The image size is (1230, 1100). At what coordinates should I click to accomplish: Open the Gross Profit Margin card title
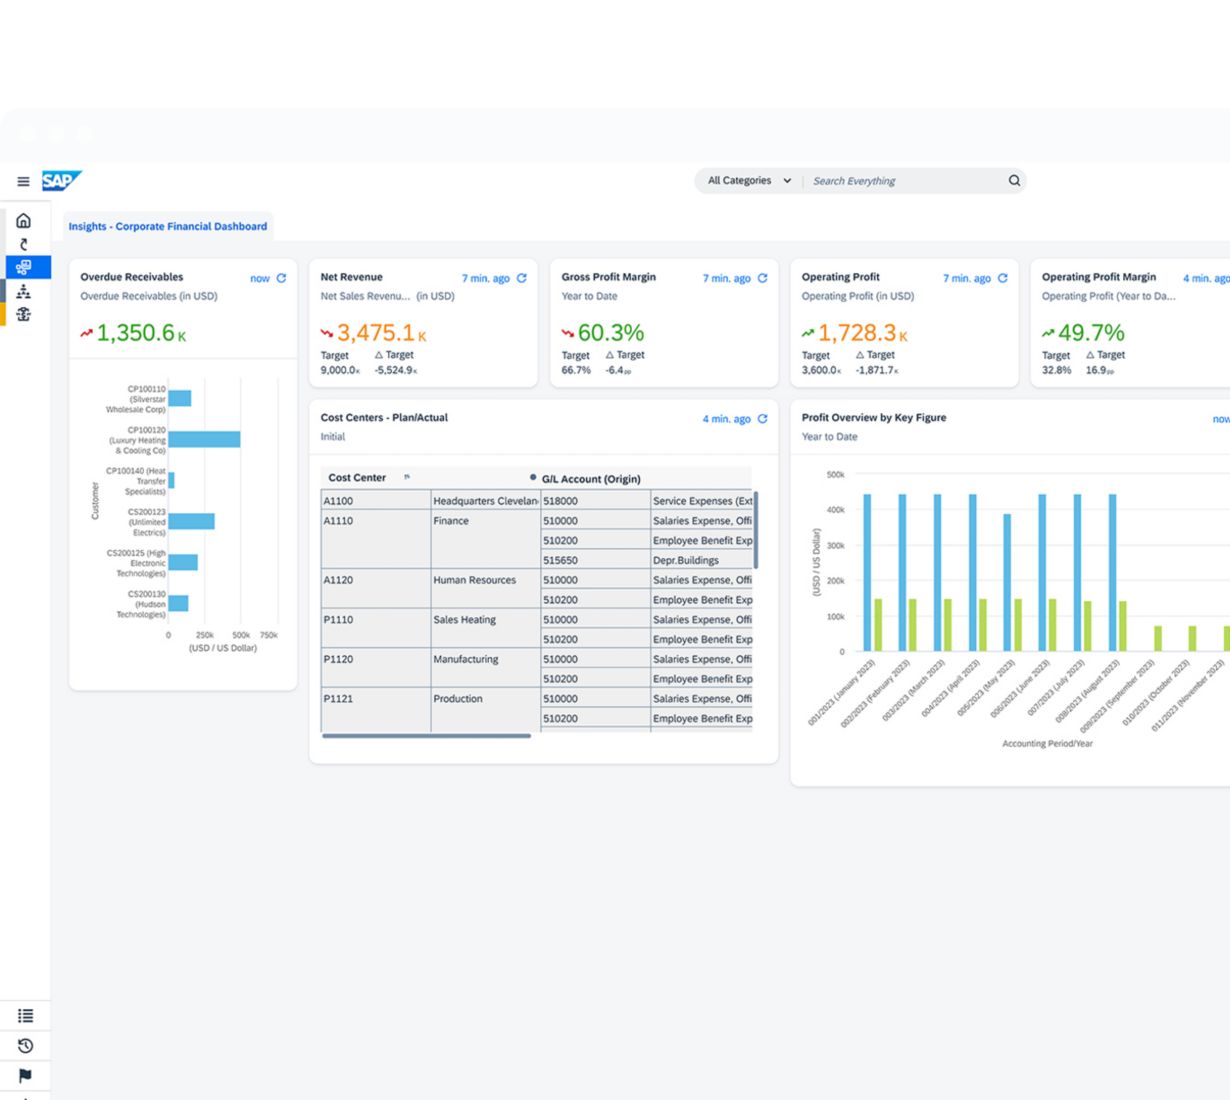tap(608, 277)
